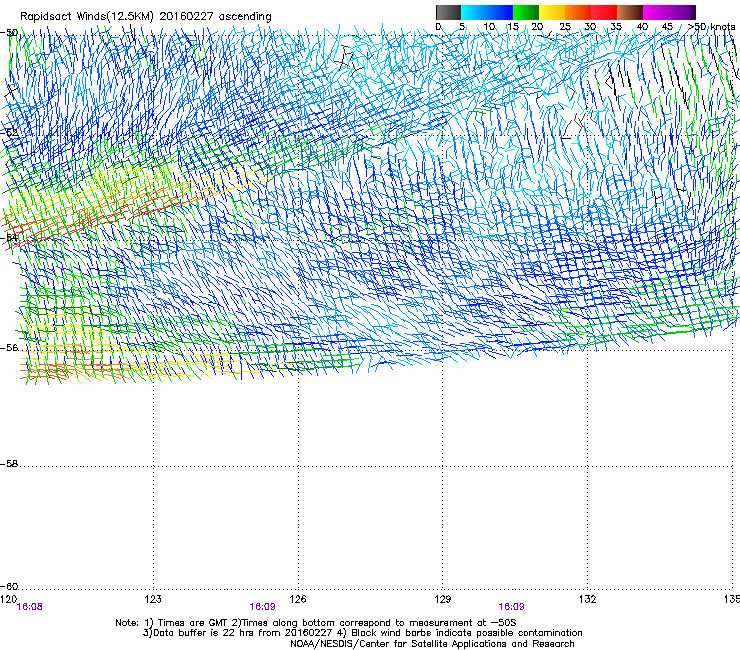Click the '45' legend scale label
Viewport: 740px width, 650px height.
[667, 27]
